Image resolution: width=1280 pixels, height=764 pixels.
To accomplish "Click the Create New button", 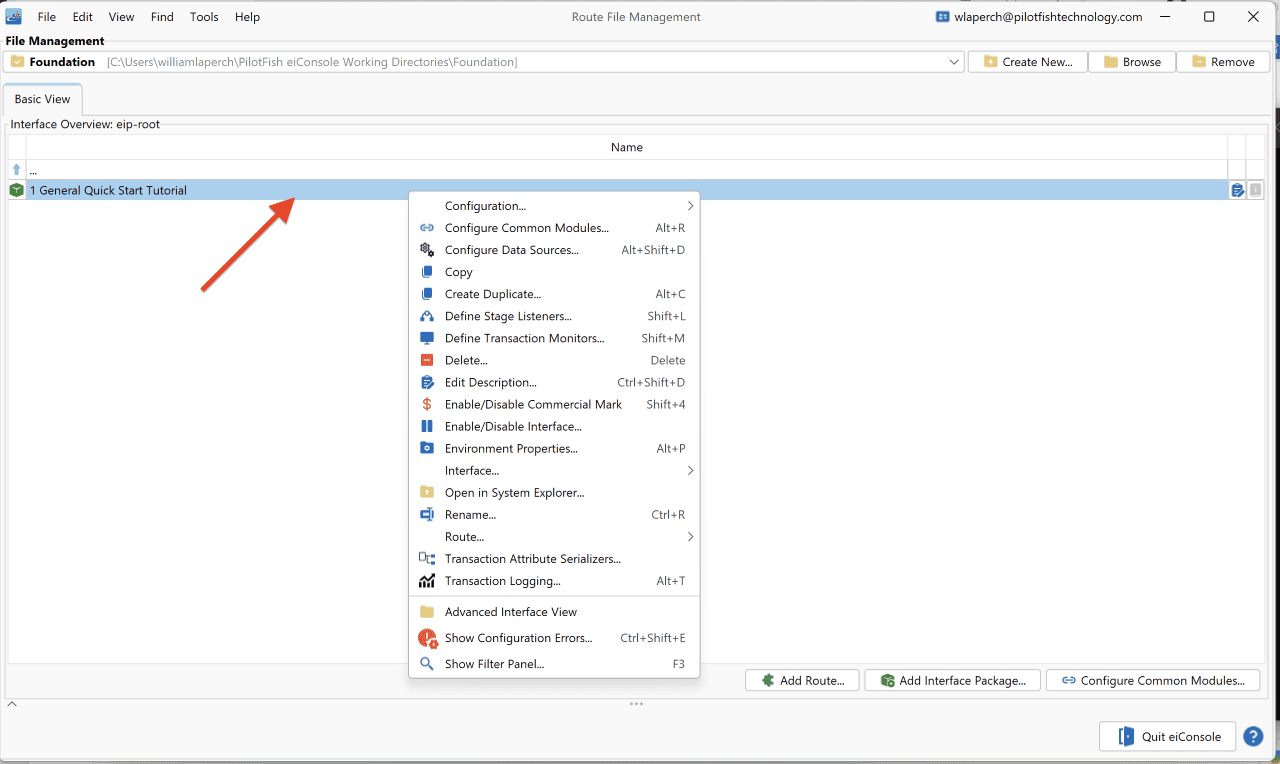I will point(1028,62).
